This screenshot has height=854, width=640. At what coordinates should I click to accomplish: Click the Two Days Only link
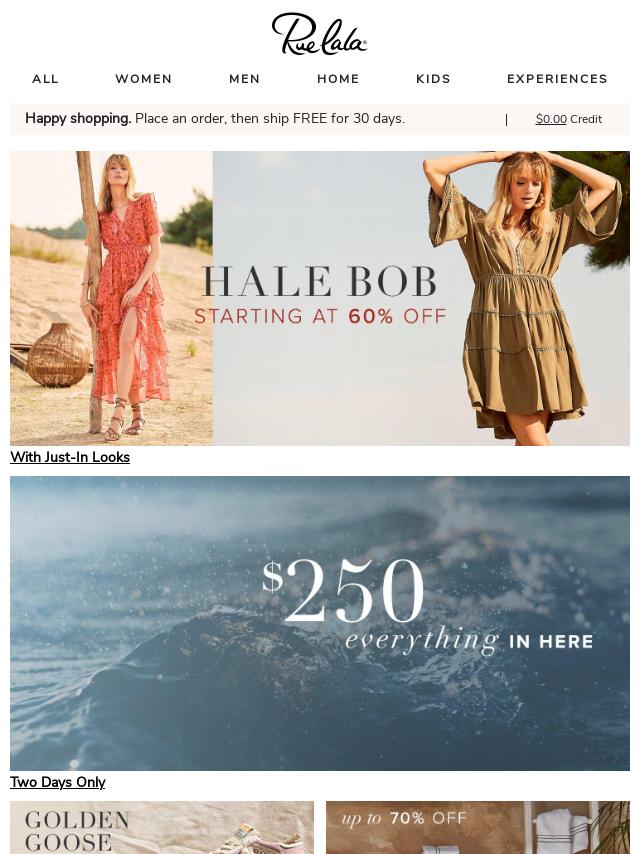coord(58,783)
